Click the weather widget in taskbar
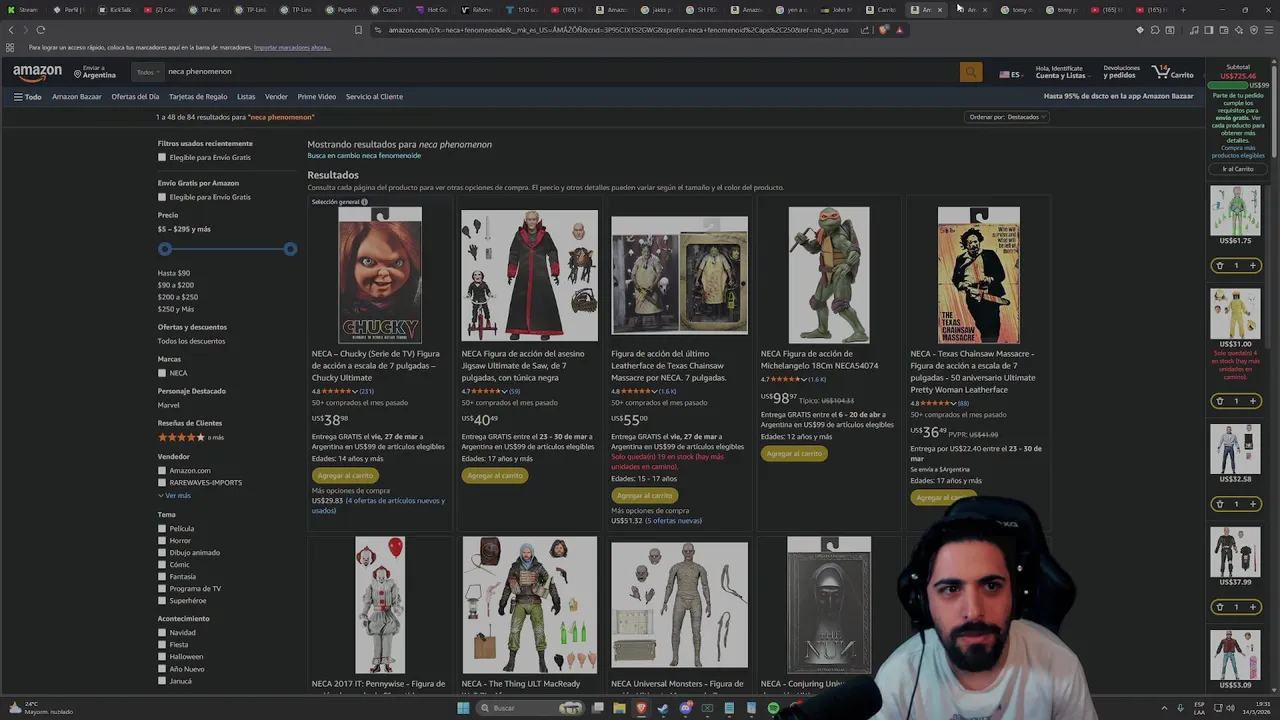The width and height of the screenshot is (1280, 720). click(40, 708)
